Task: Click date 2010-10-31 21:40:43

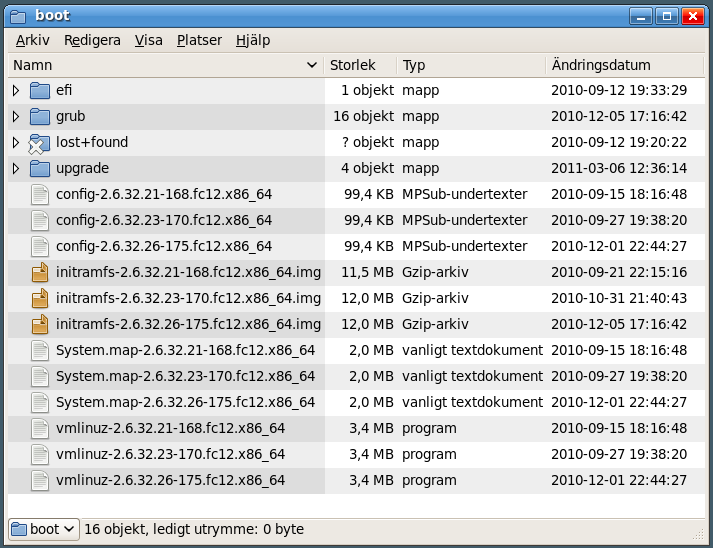Action: (619, 298)
